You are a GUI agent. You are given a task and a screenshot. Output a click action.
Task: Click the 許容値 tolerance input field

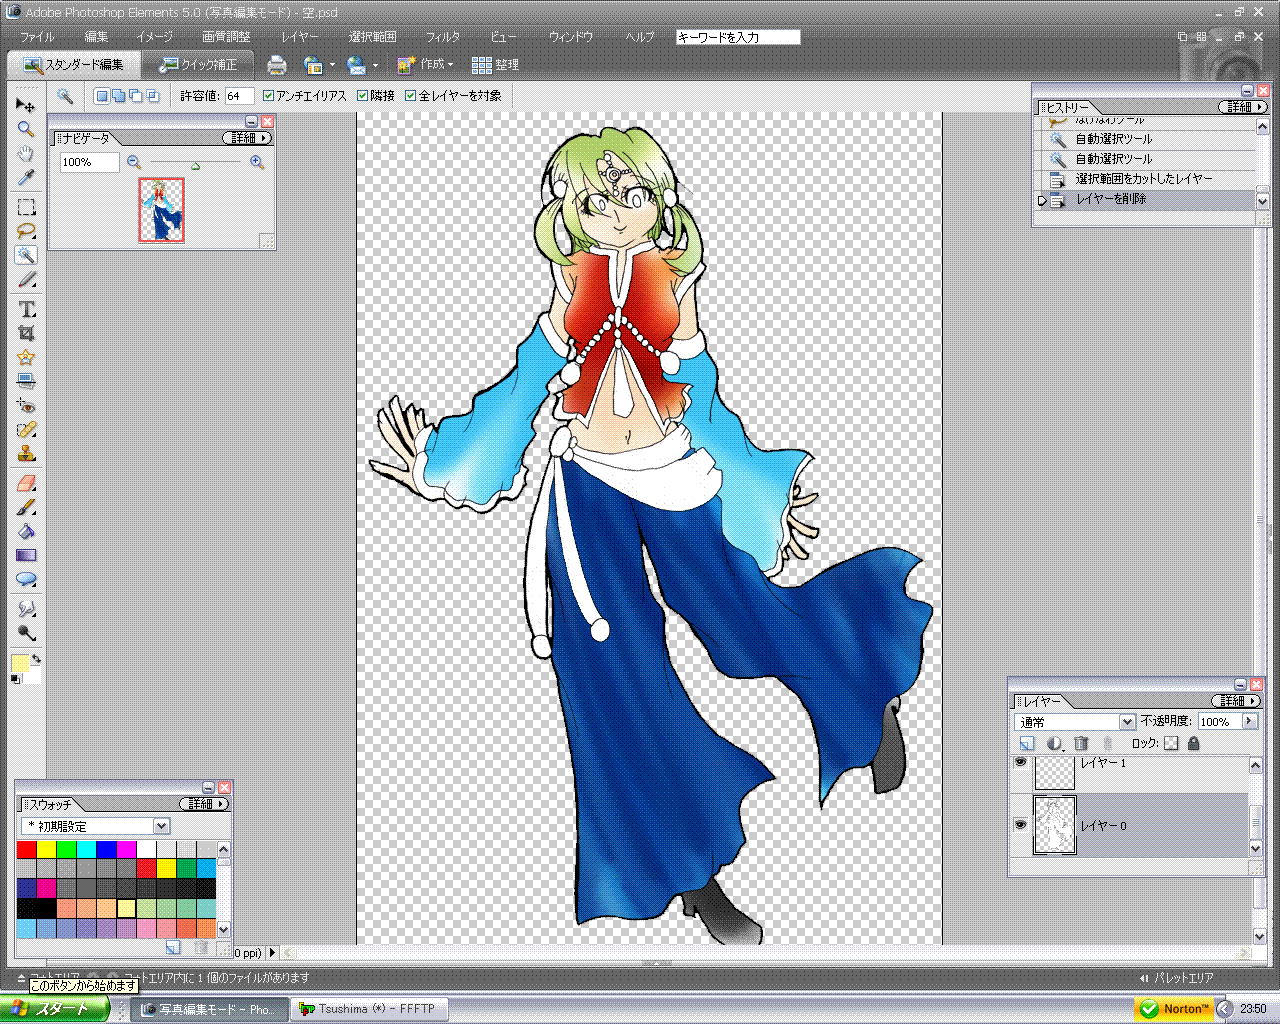click(239, 96)
